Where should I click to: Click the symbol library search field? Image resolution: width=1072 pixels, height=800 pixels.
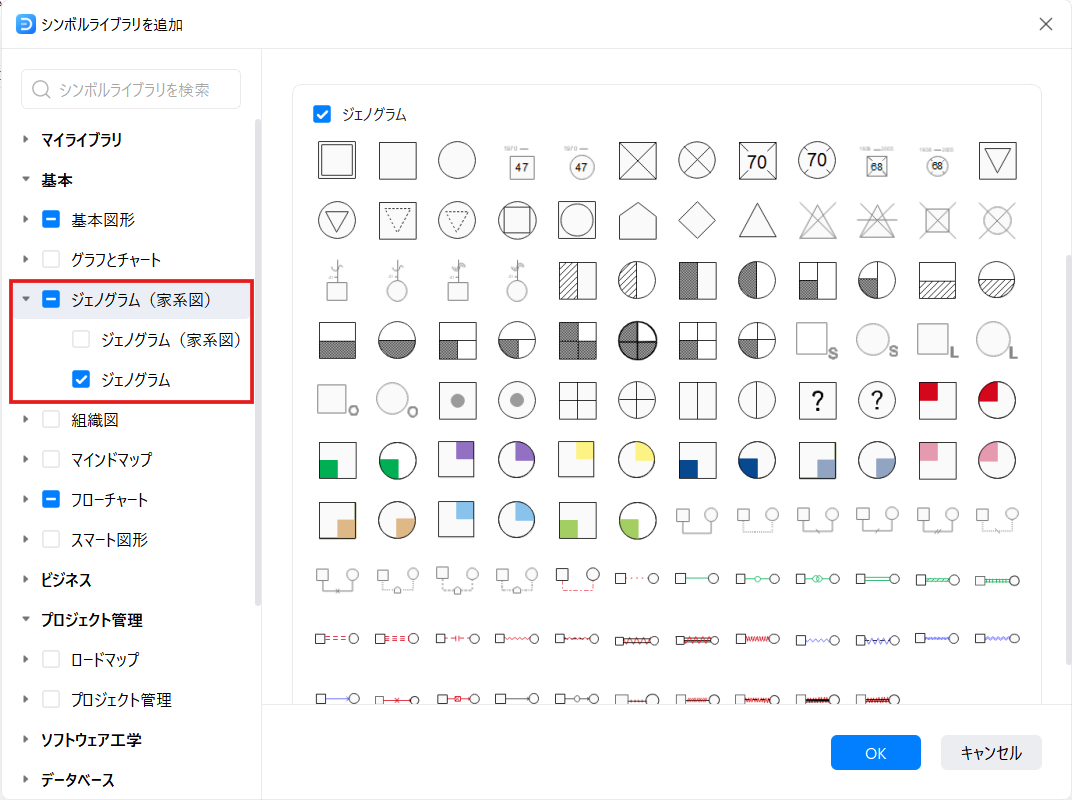[130, 89]
